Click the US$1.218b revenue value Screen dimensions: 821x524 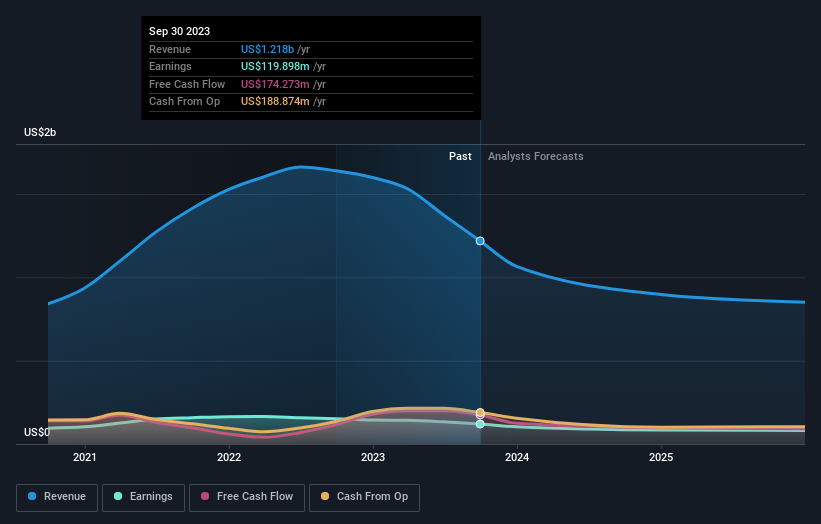click(x=268, y=49)
